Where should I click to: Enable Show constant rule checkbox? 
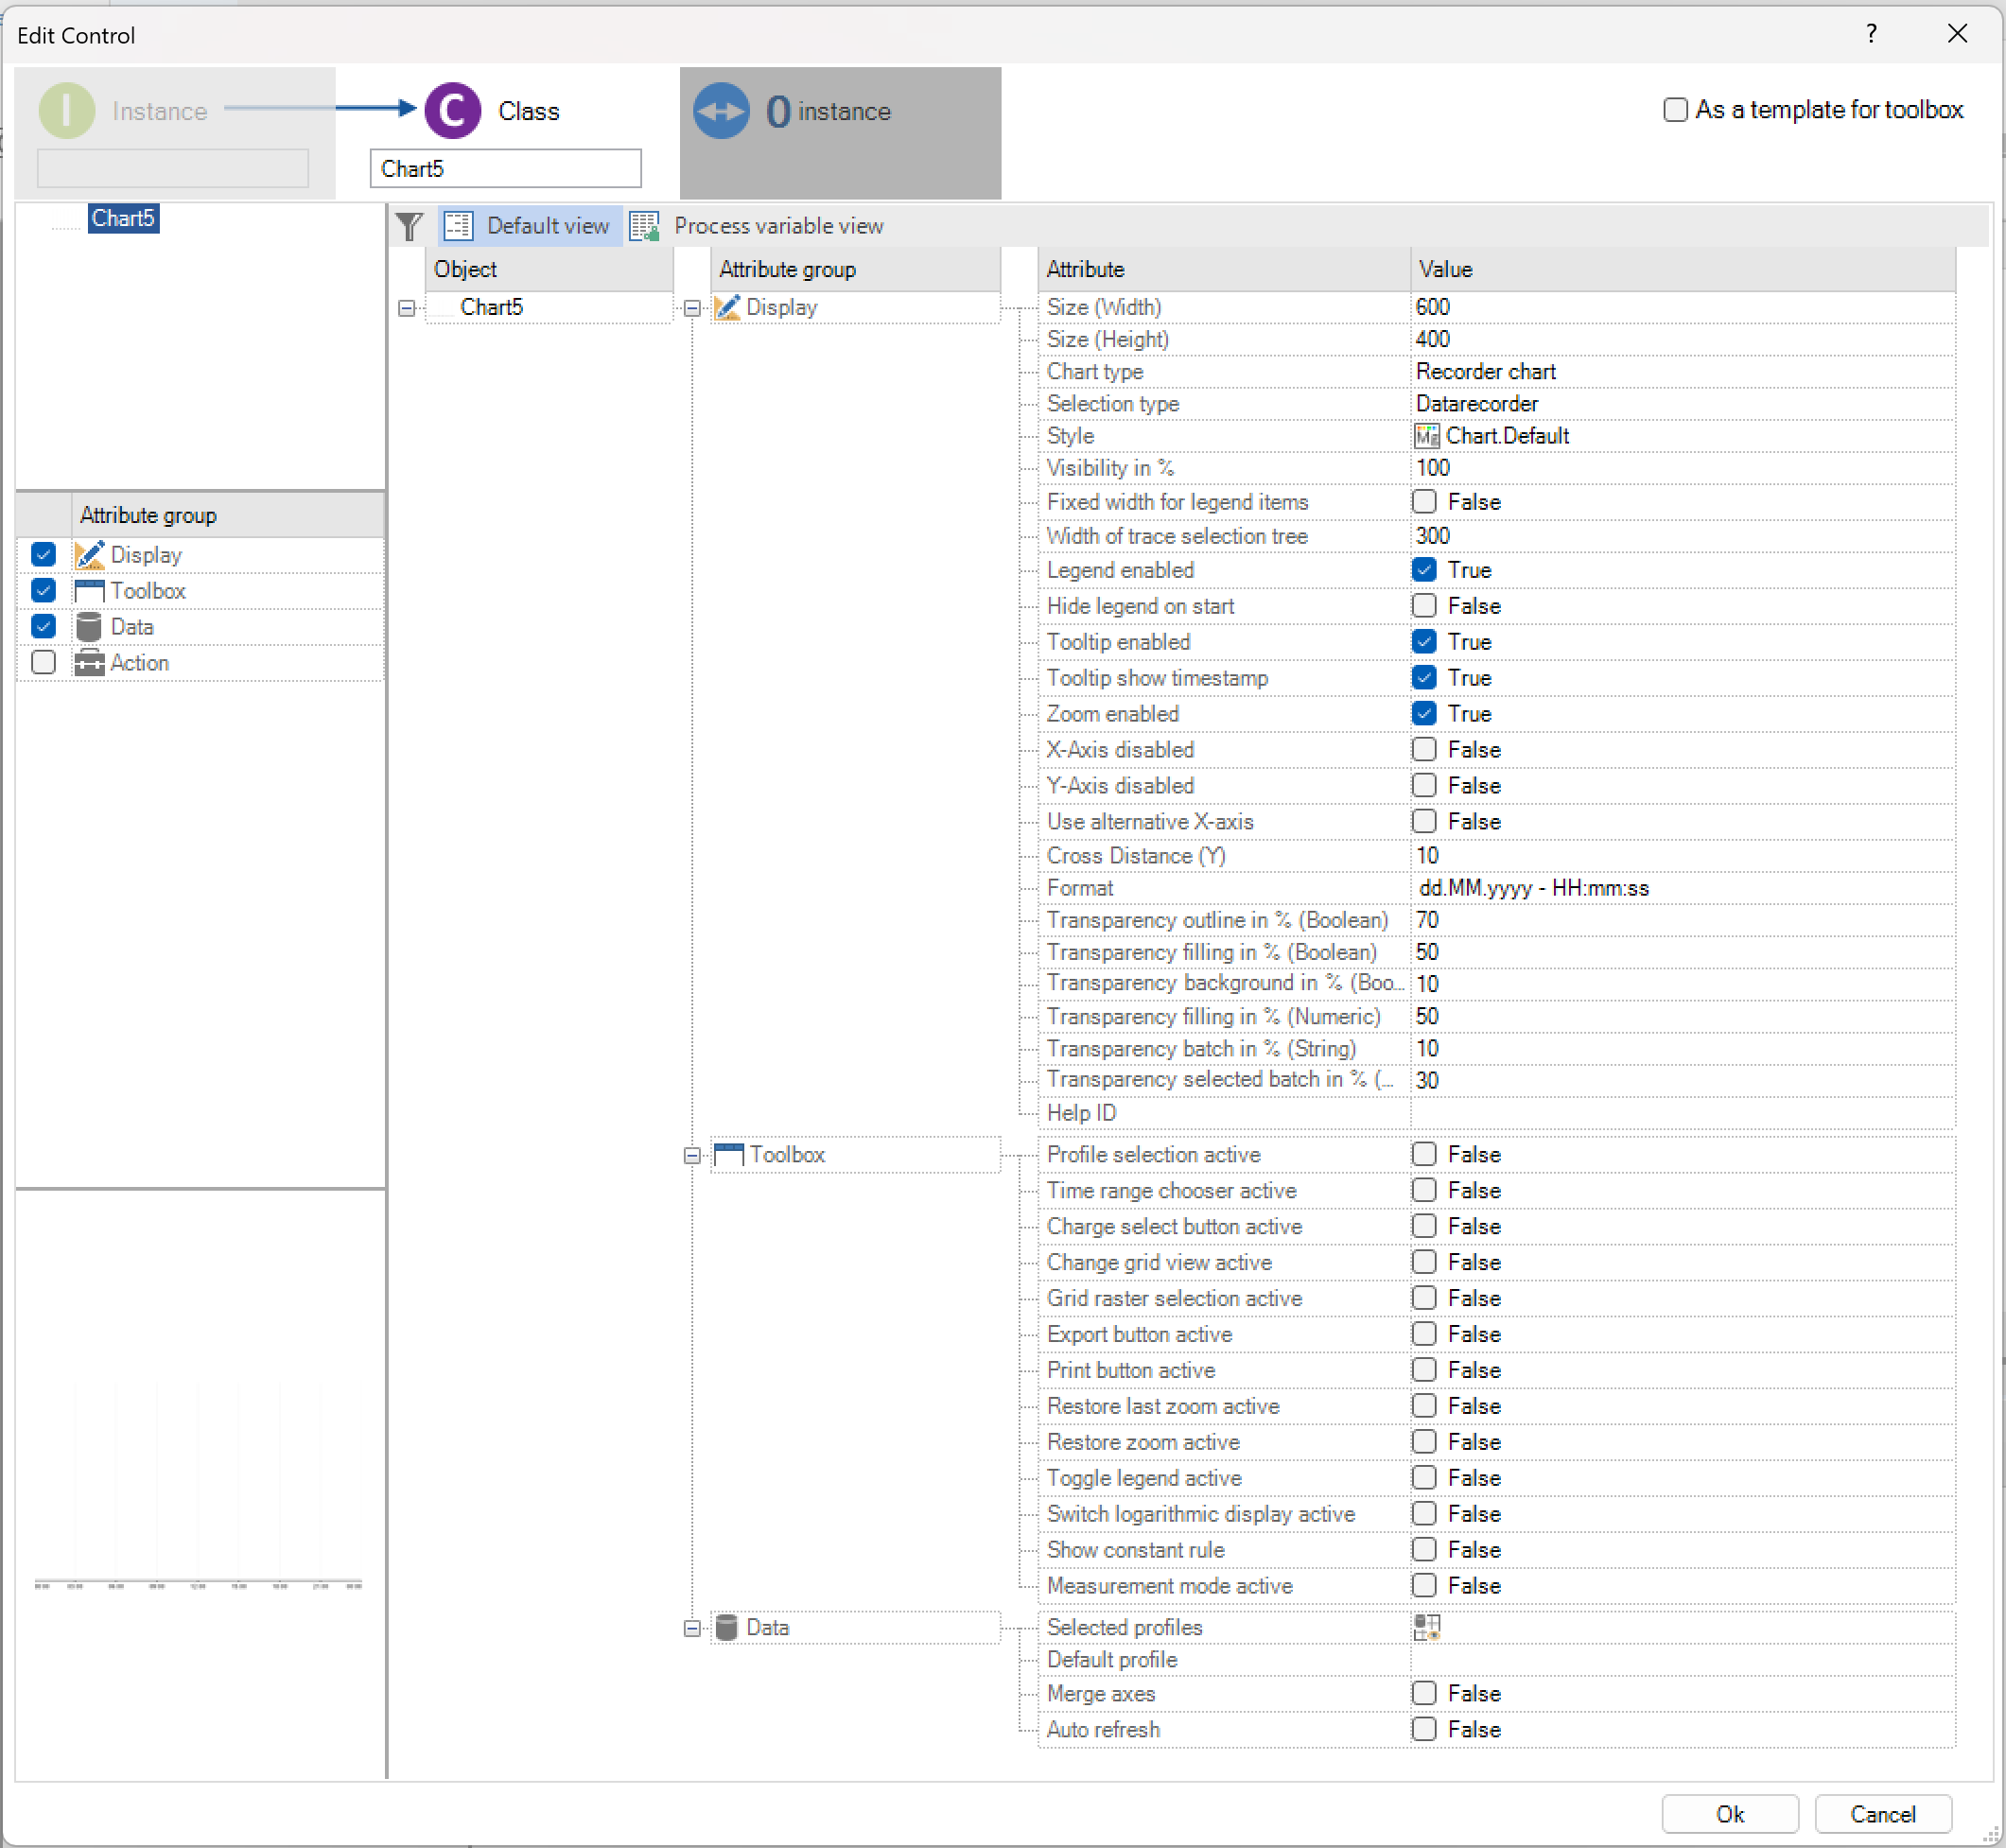(x=1424, y=1549)
